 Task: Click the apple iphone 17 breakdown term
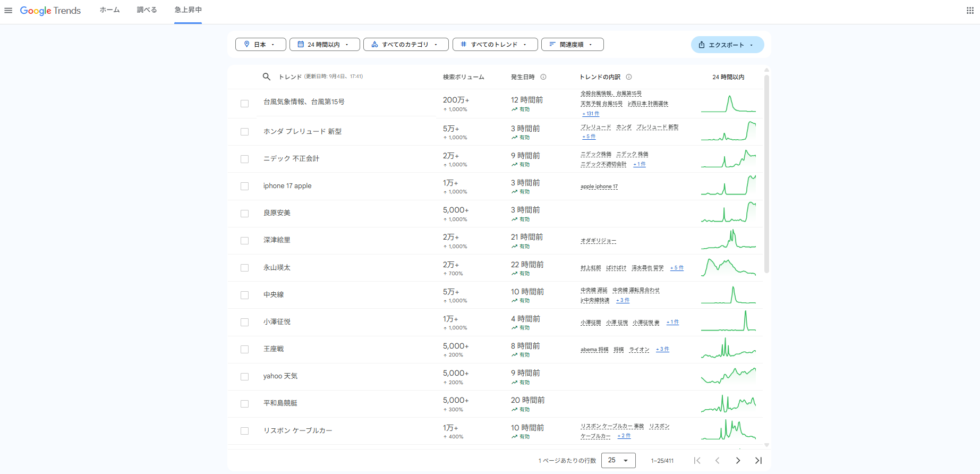point(599,186)
